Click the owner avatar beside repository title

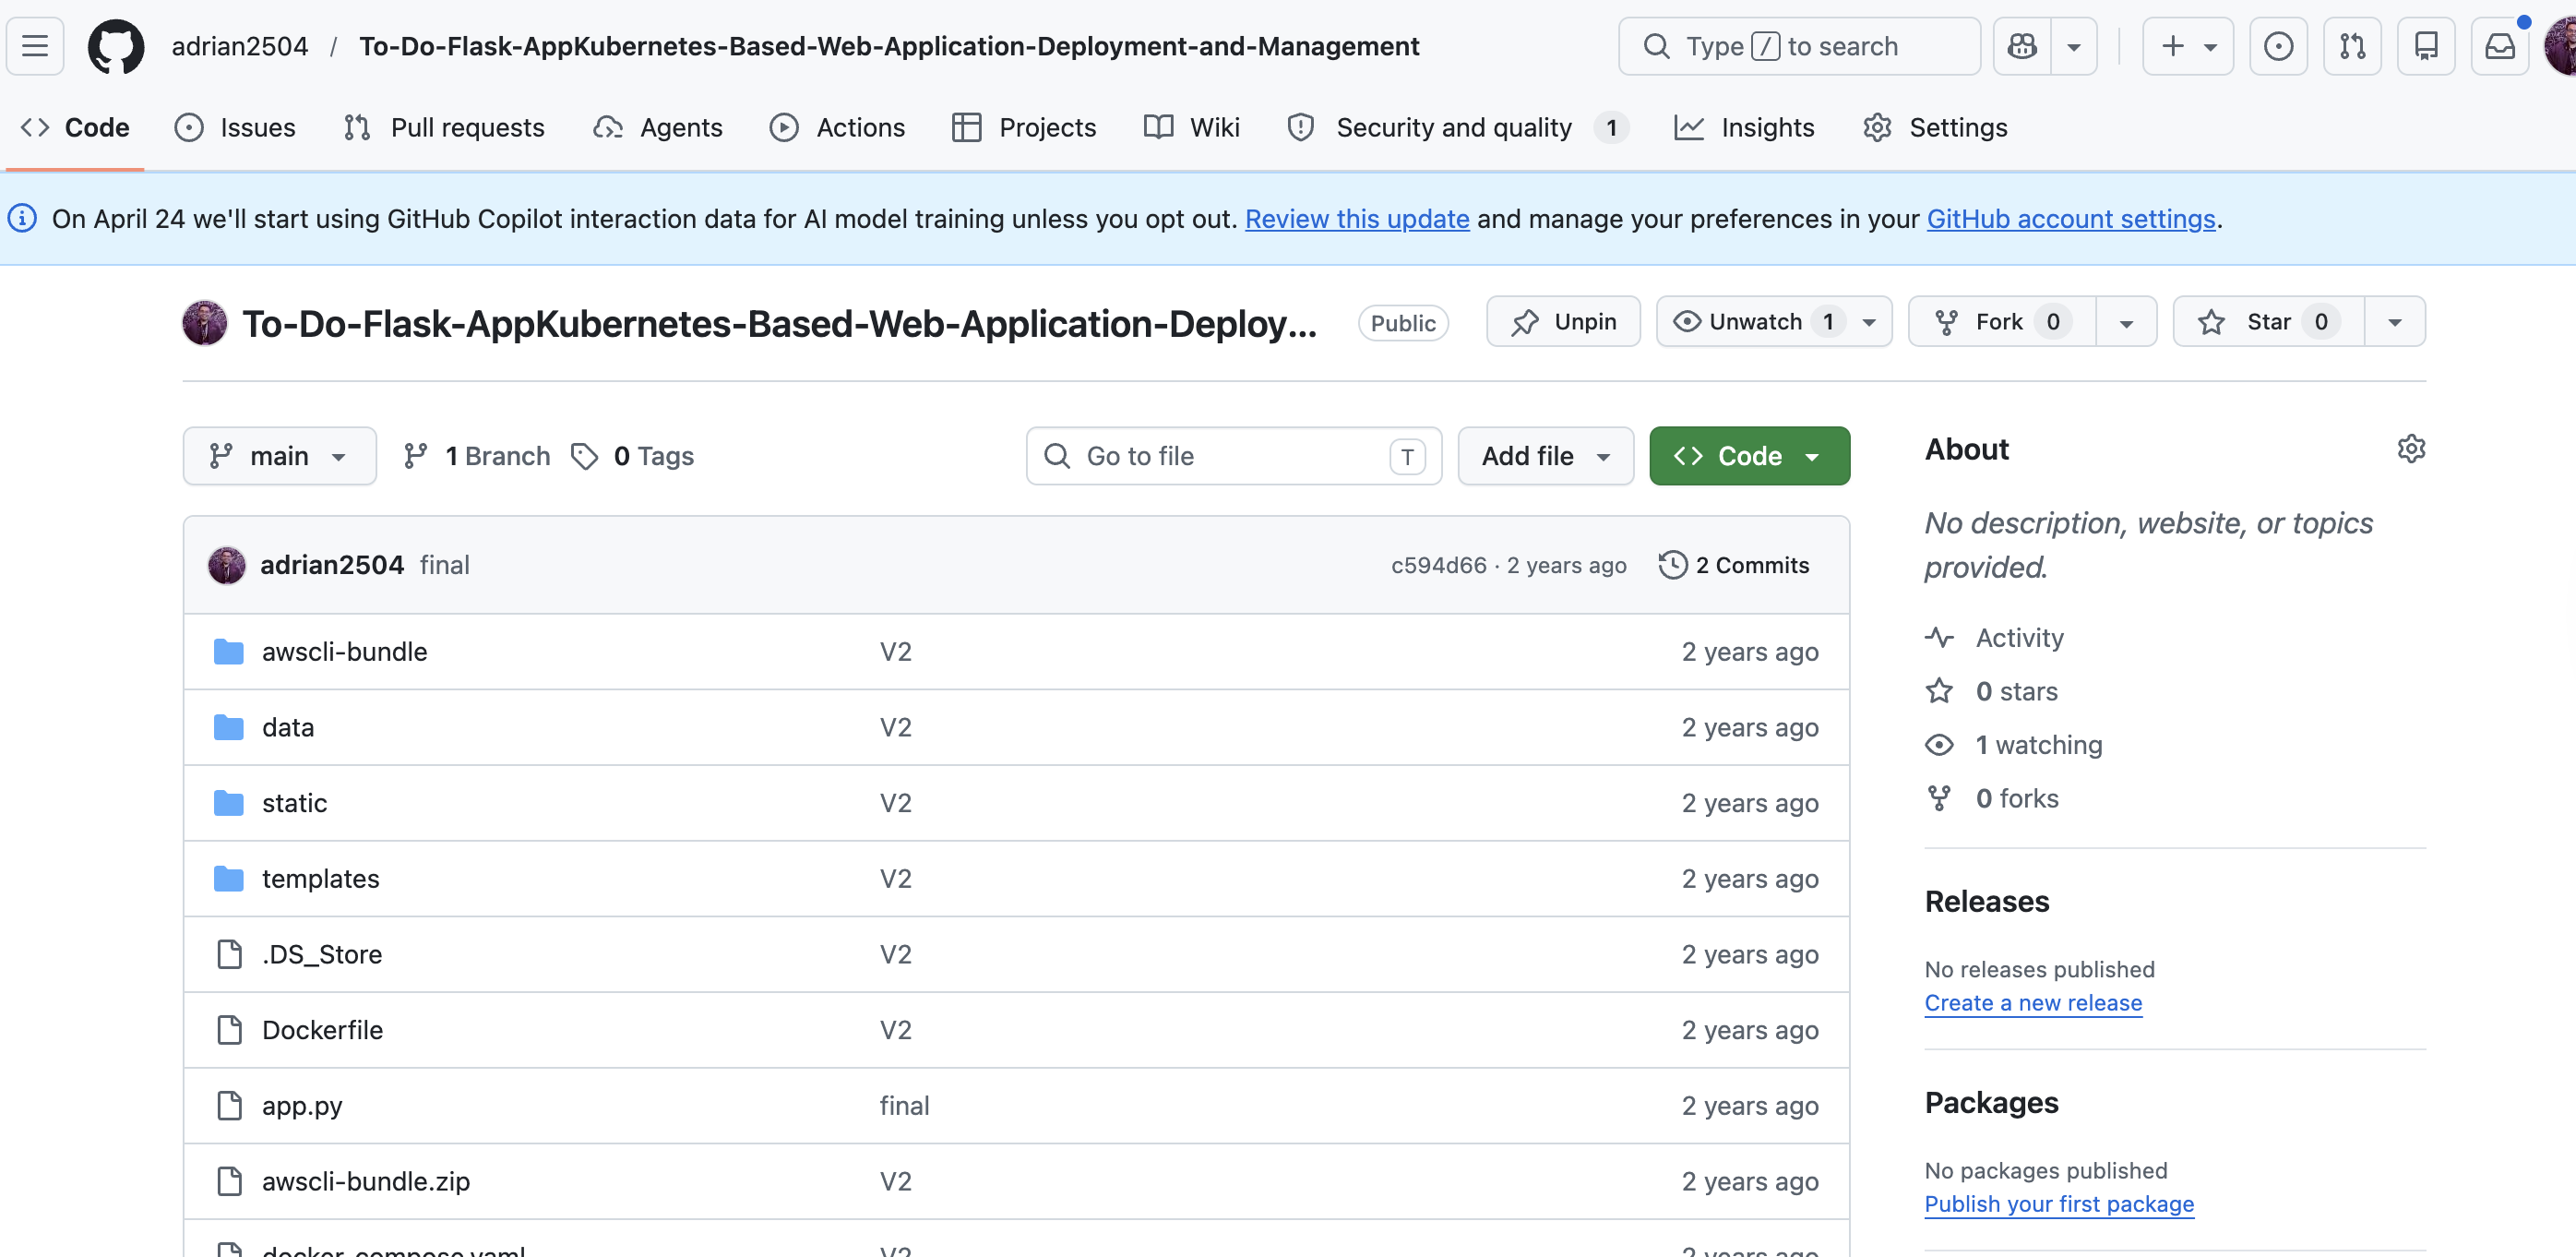point(204,323)
